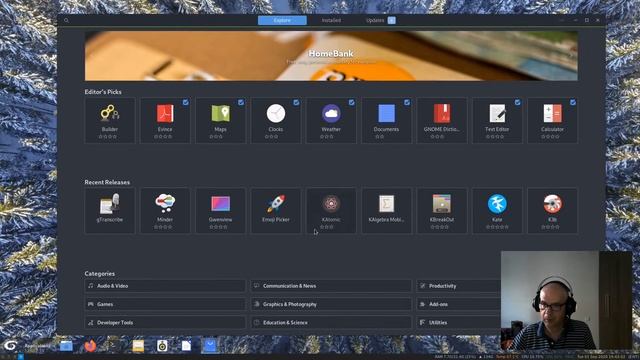Open the Kate app tile
Screen dimensions: 640x360
tap(497, 211)
